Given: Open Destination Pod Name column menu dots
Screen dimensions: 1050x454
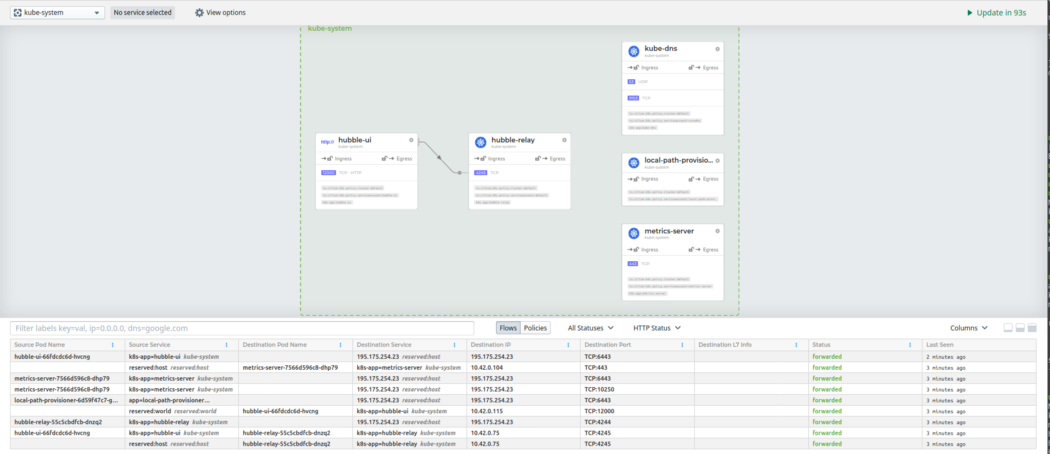Looking at the screenshot, I should [x=341, y=345].
